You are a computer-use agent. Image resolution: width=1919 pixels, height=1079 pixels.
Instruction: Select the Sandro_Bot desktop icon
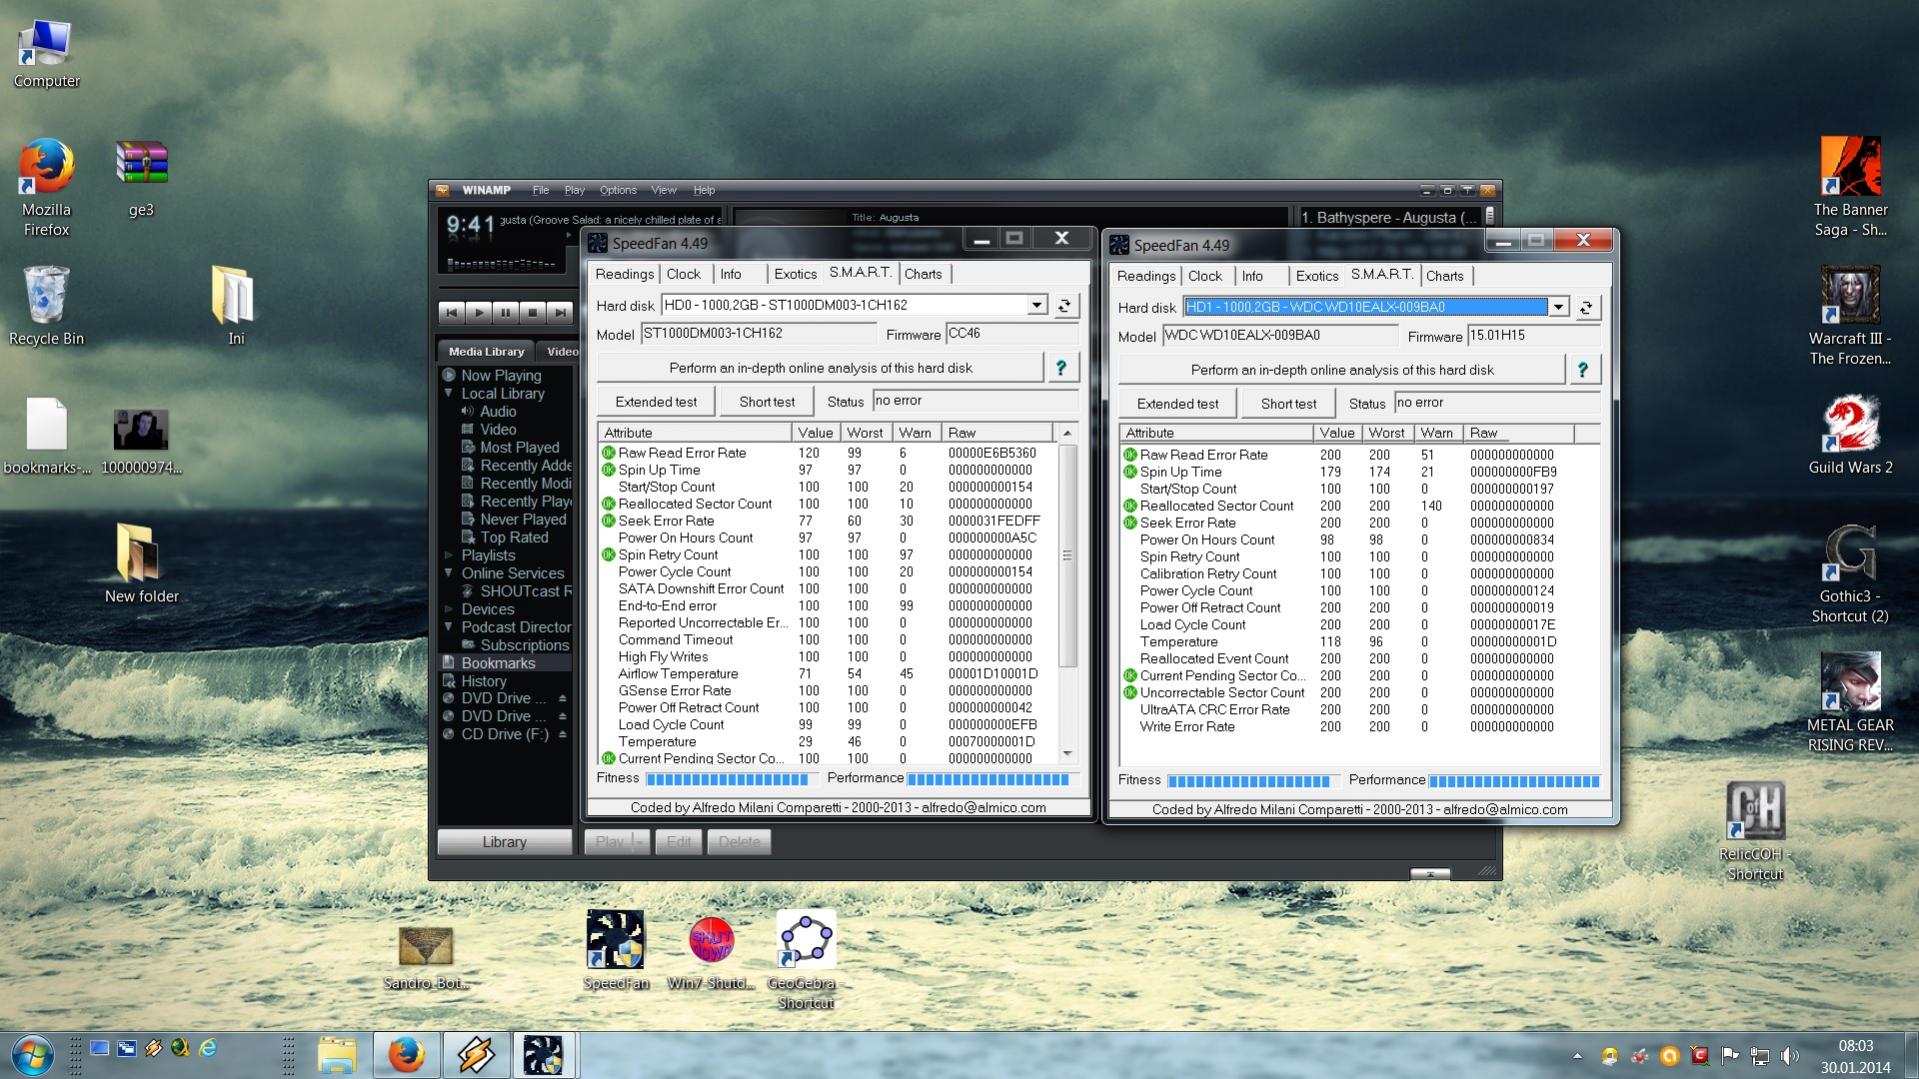click(x=426, y=958)
